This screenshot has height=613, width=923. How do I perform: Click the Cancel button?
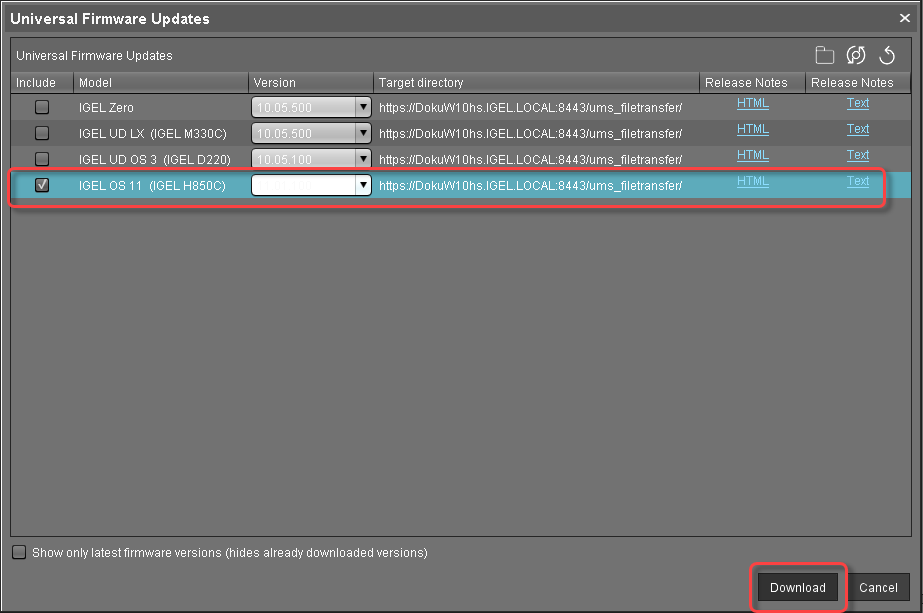pos(878,587)
